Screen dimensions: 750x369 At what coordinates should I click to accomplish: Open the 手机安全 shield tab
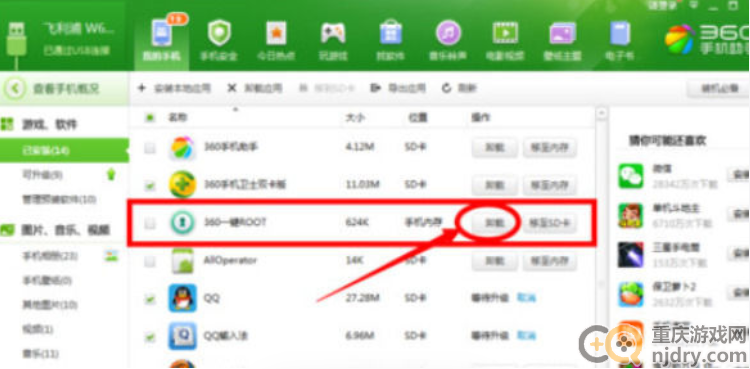coord(219,42)
